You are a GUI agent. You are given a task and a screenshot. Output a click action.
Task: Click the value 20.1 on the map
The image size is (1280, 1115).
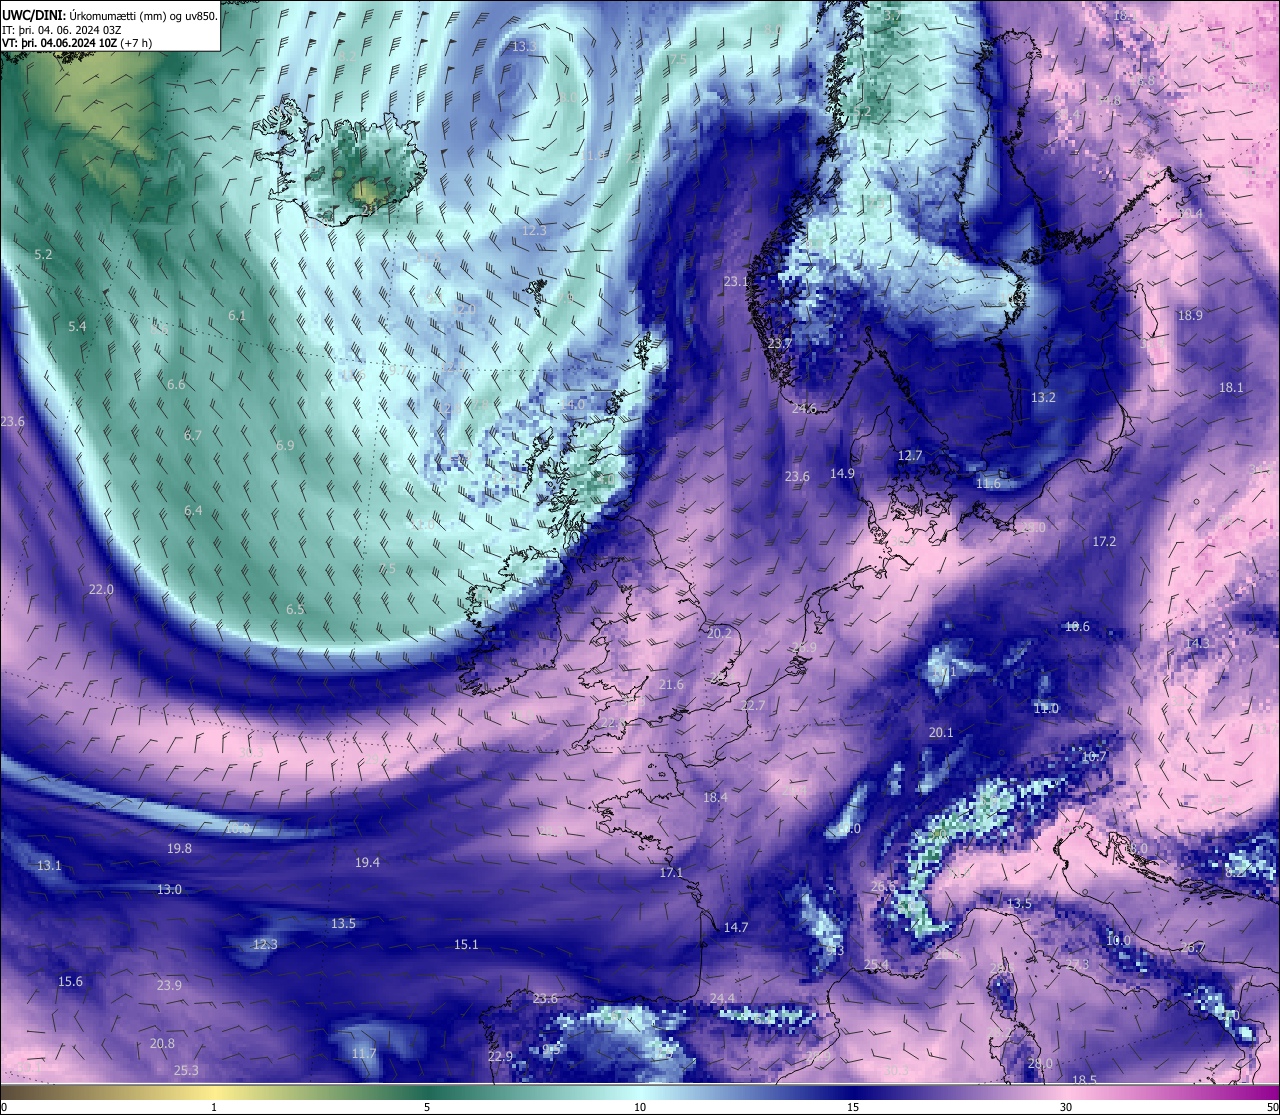click(x=941, y=732)
